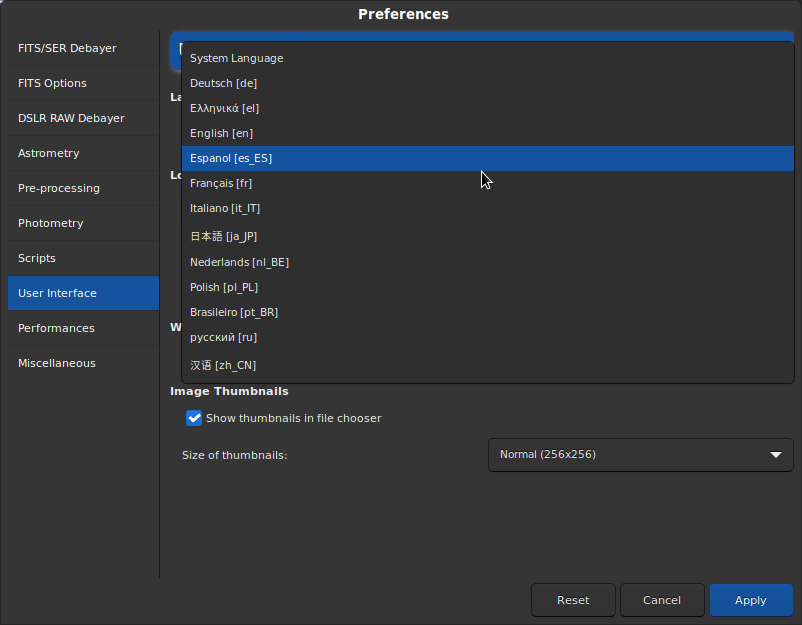Screen dimensions: 802x625
Task: Select Italiano [it_IT] language
Action: [225, 208]
